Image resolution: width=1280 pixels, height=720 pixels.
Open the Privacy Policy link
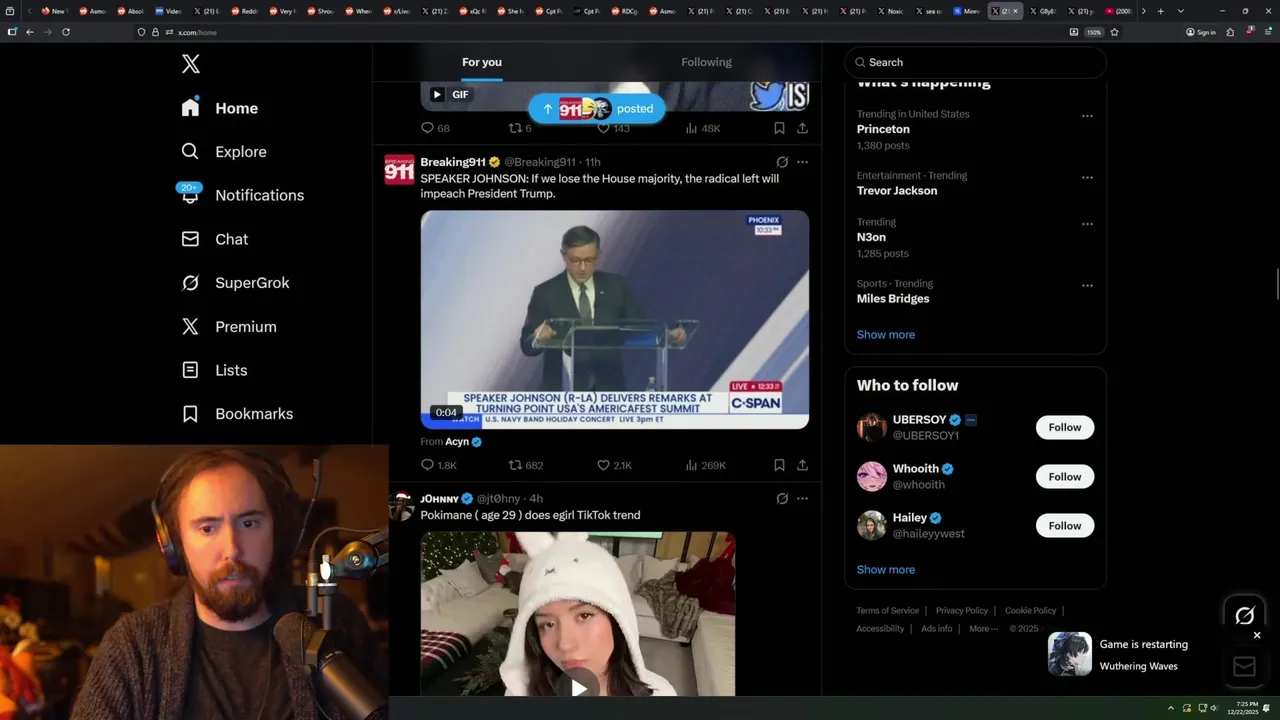click(962, 611)
